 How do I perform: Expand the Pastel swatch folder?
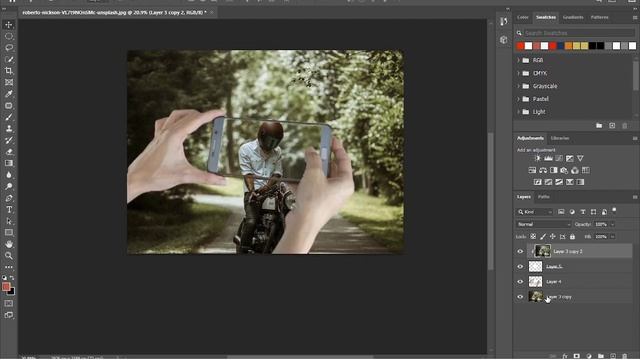click(518, 99)
